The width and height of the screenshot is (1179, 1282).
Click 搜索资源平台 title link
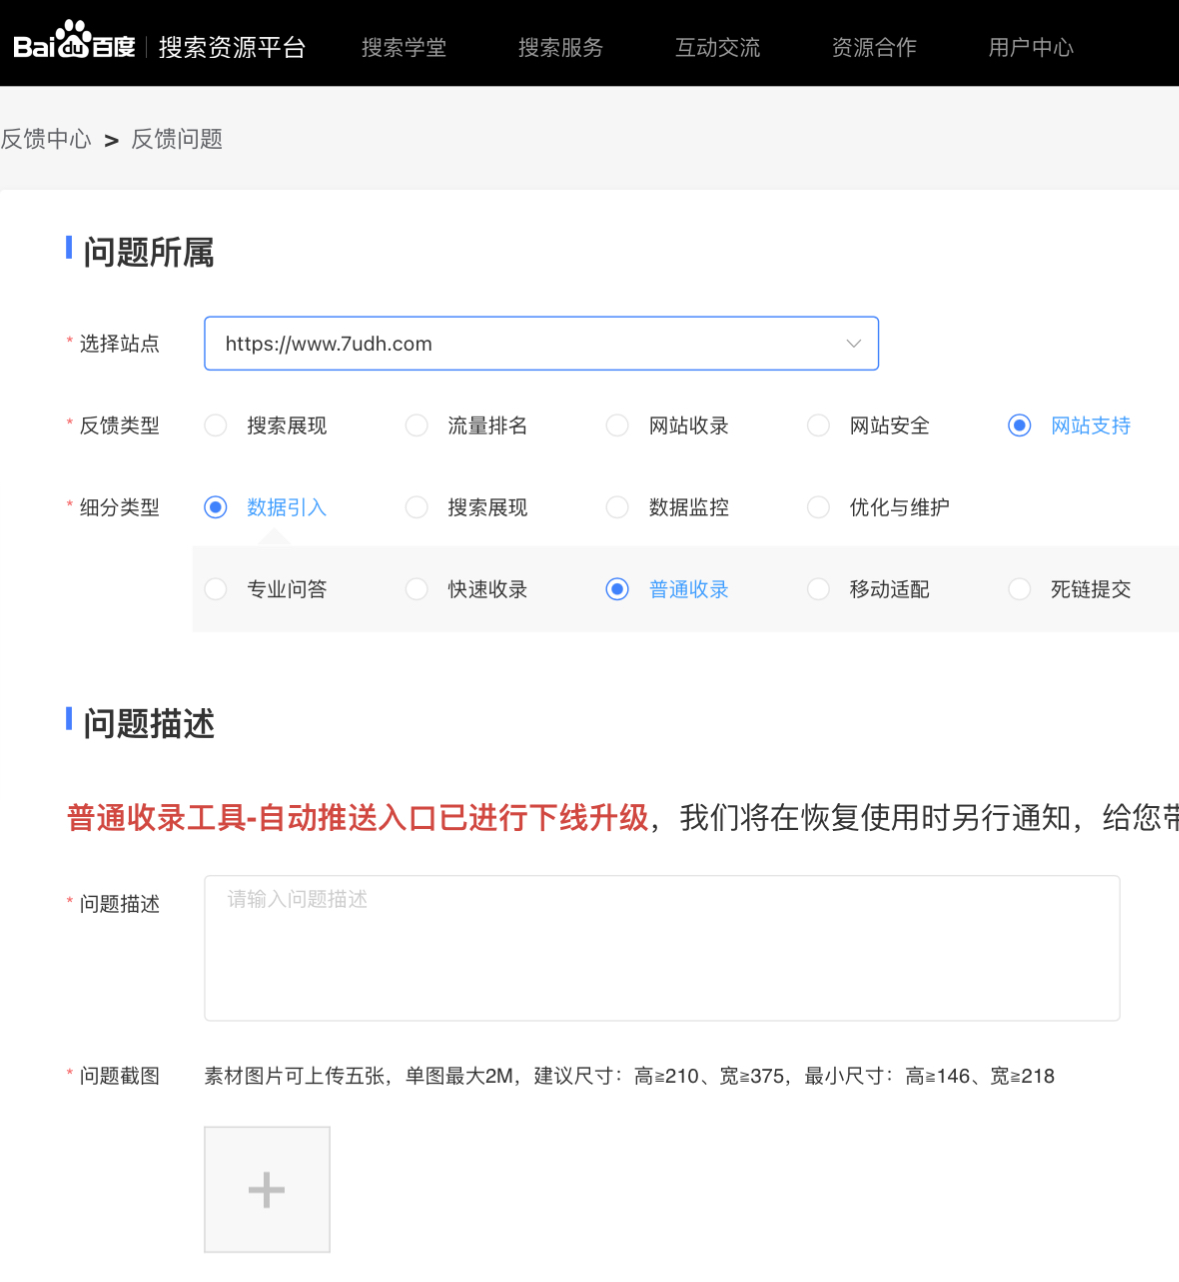point(232,48)
